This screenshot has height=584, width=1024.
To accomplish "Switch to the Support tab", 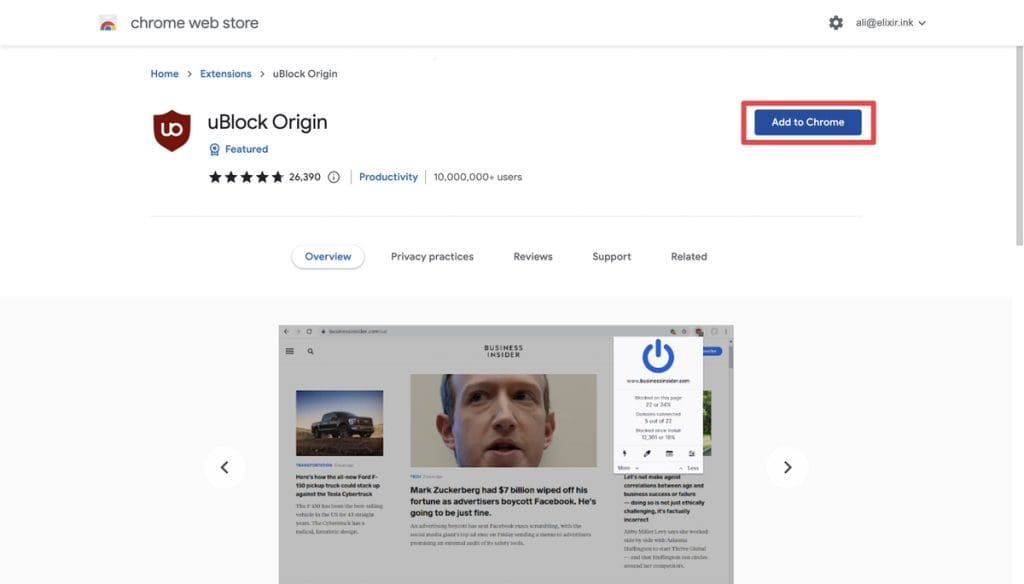I will click(x=611, y=257).
